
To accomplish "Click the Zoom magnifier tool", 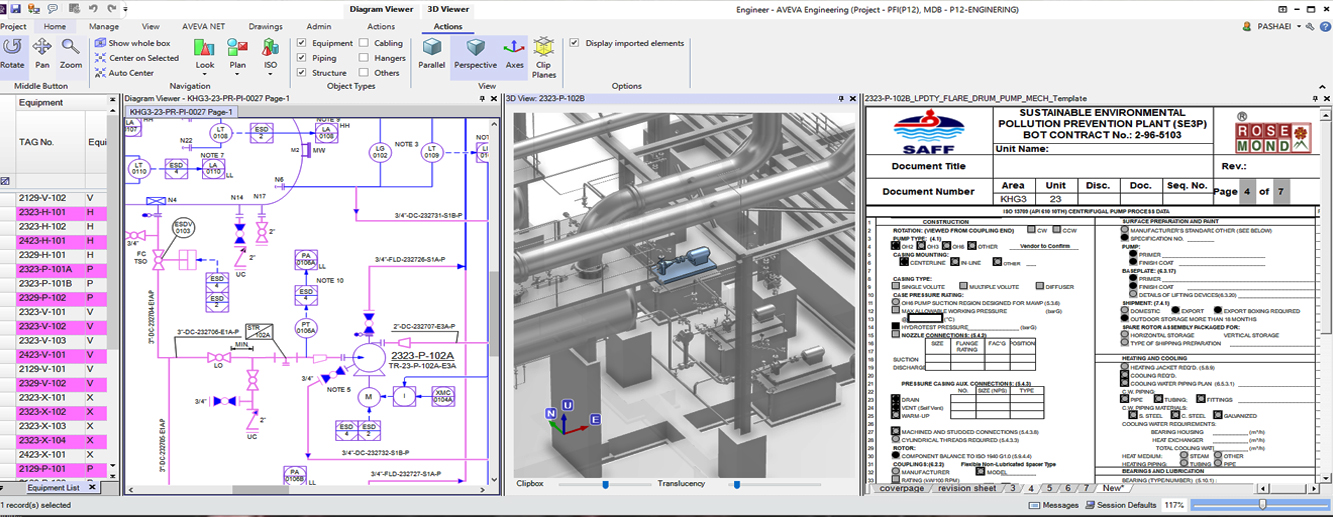I will 71,52.
